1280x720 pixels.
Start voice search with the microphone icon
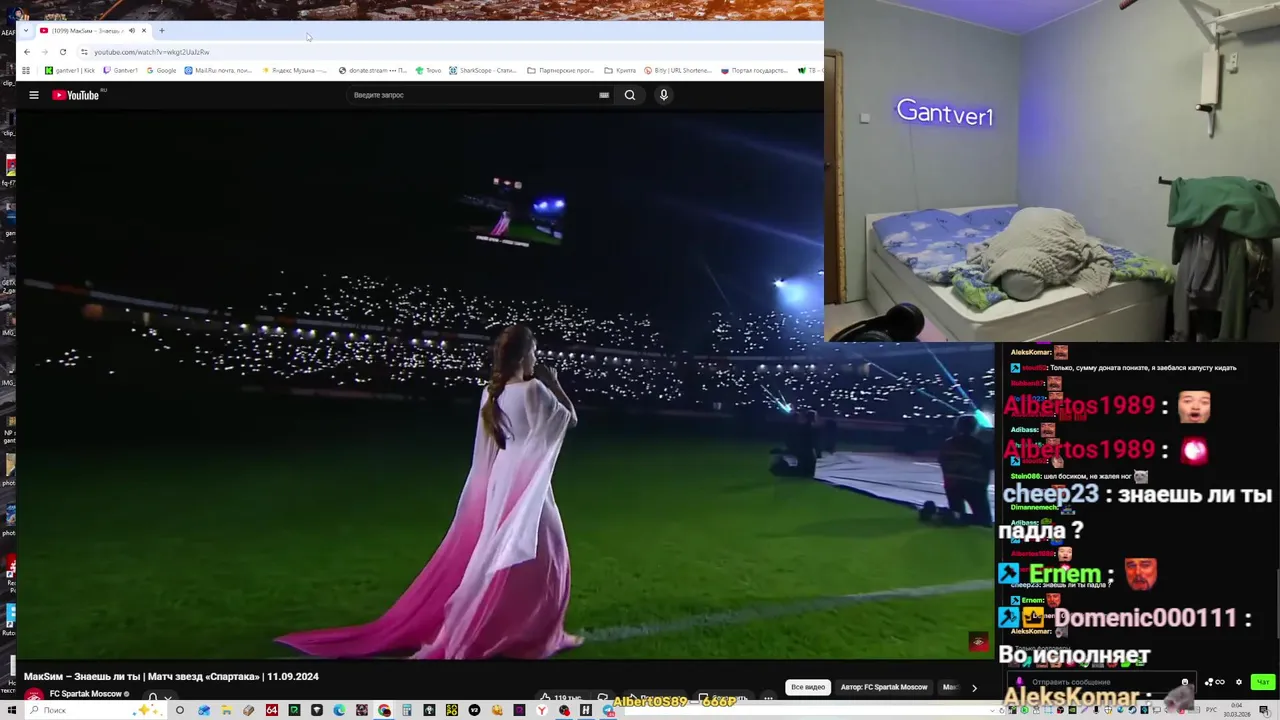(663, 95)
